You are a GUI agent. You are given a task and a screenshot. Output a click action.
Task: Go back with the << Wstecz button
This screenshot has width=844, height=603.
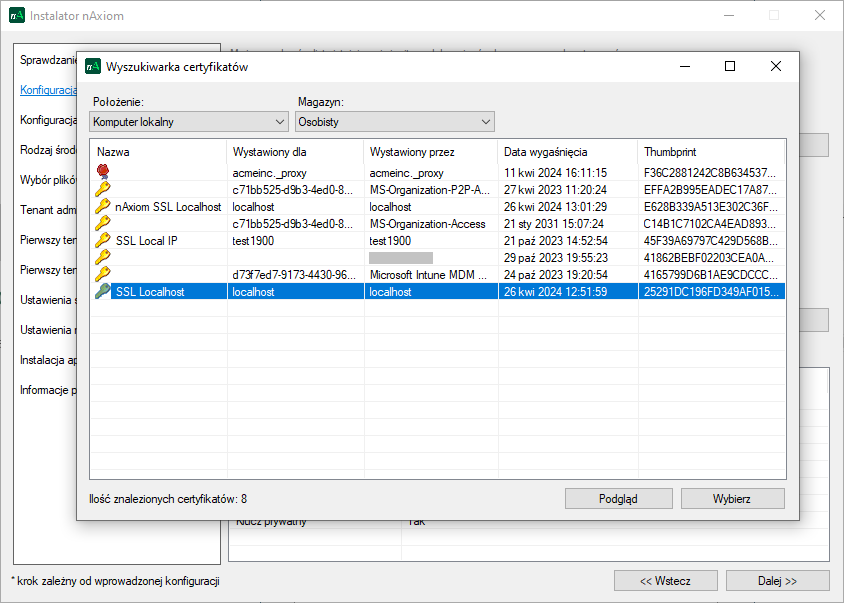(665, 581)
